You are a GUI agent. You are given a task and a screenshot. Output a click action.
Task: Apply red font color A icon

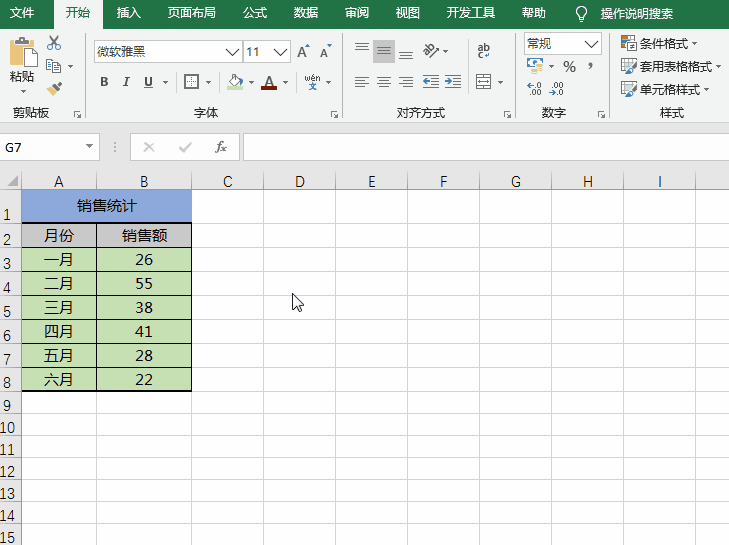click(x=269, y=82)
